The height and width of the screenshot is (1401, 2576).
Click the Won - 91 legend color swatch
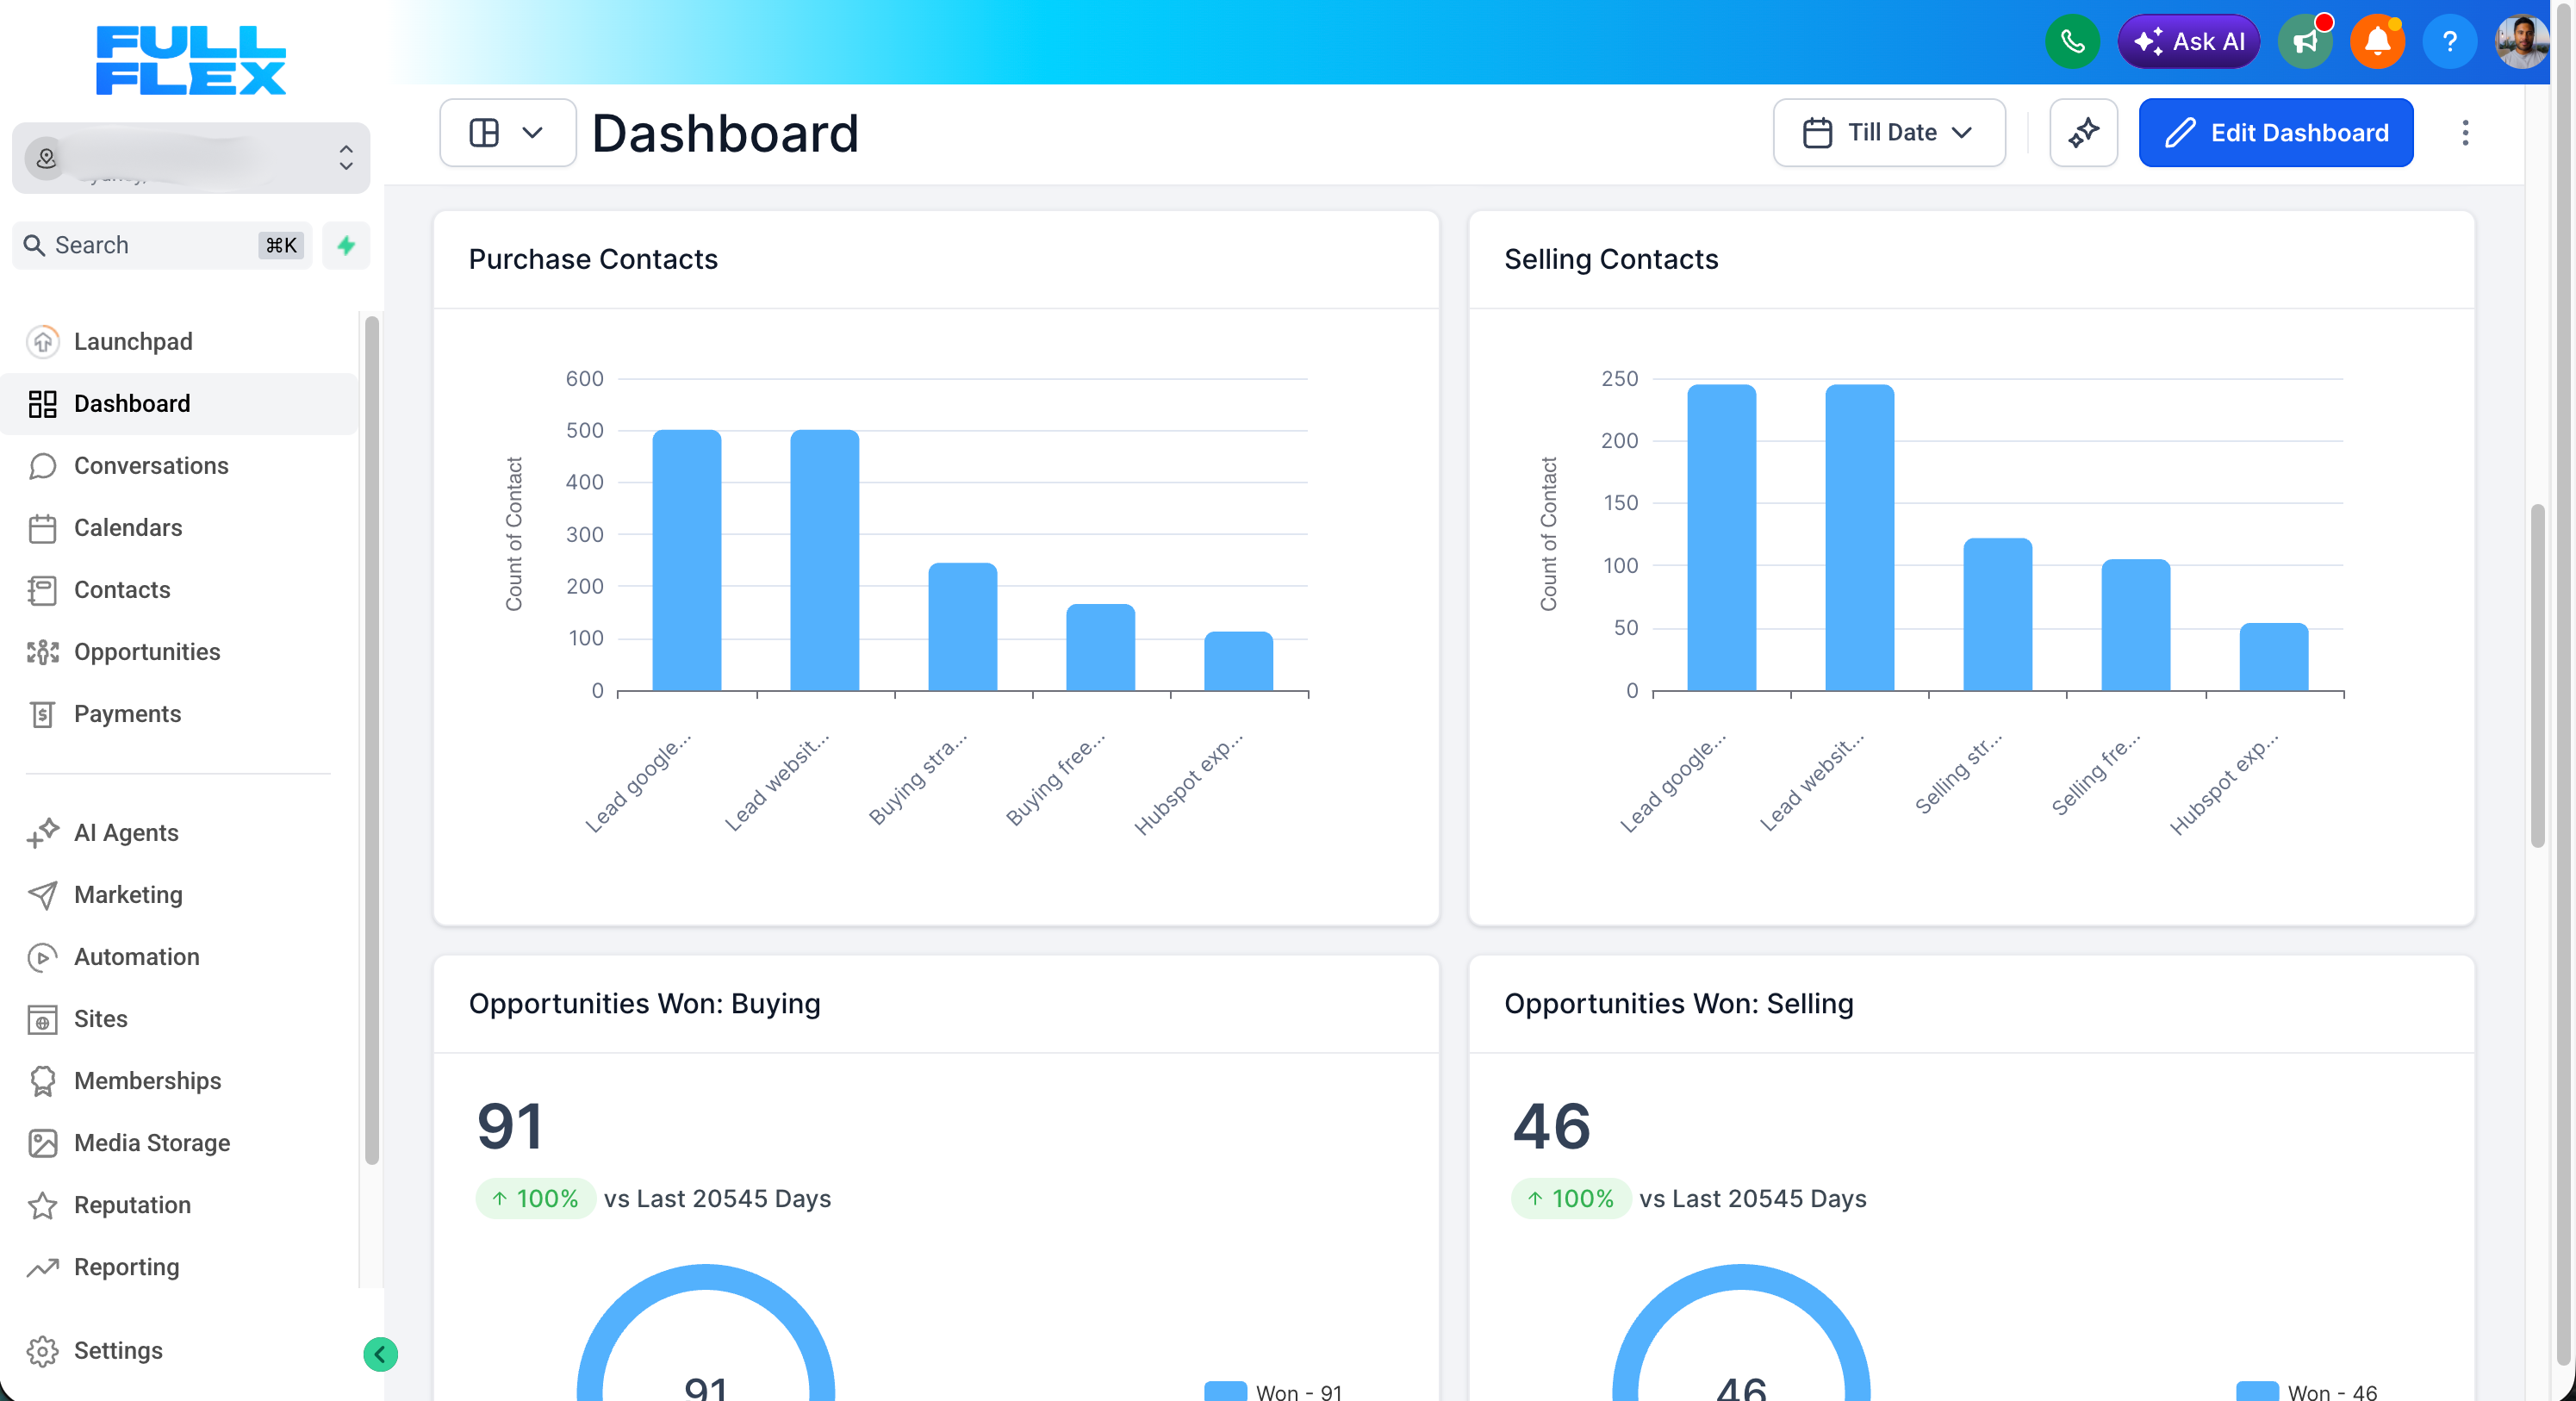pos(1224,1391)
